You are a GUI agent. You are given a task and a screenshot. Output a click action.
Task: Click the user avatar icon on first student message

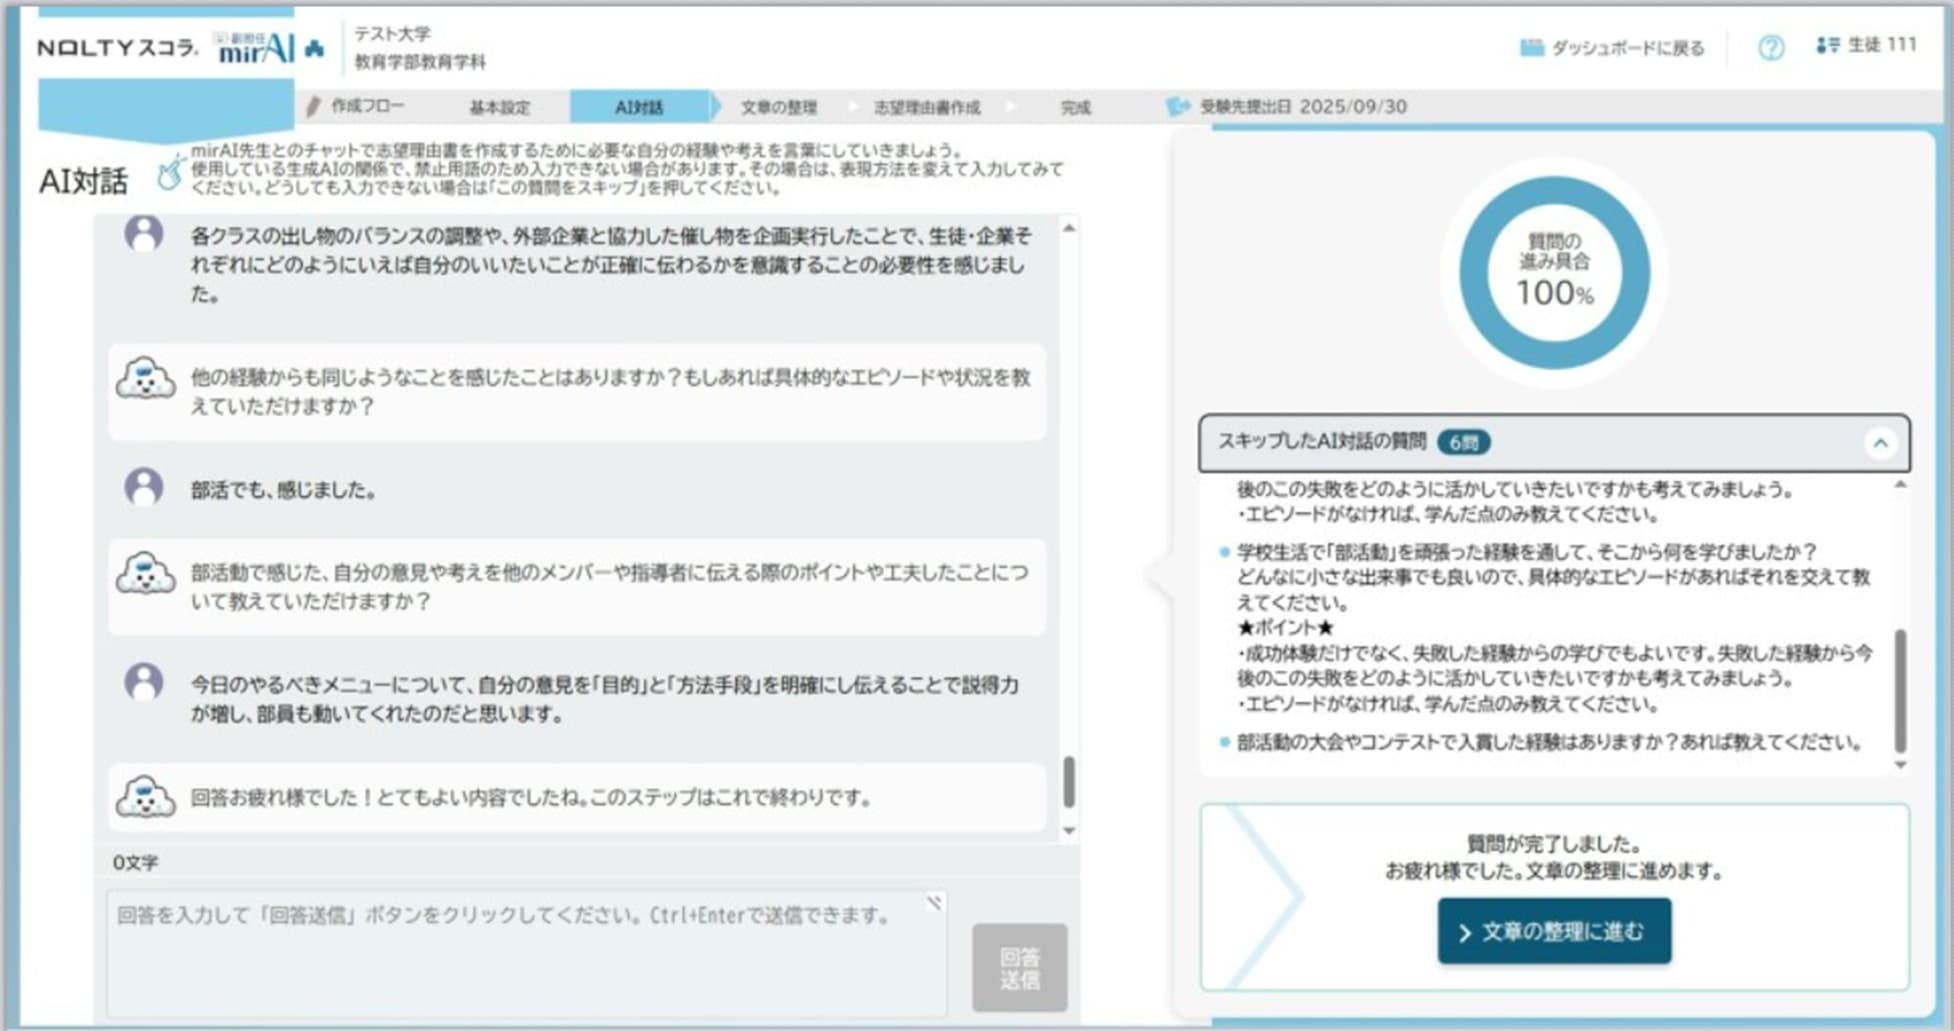tap(145, 235)
